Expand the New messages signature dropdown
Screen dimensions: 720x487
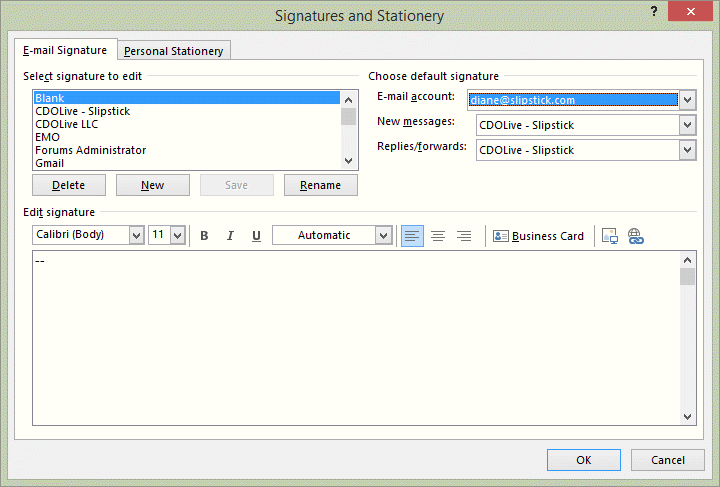coord(687,125)
